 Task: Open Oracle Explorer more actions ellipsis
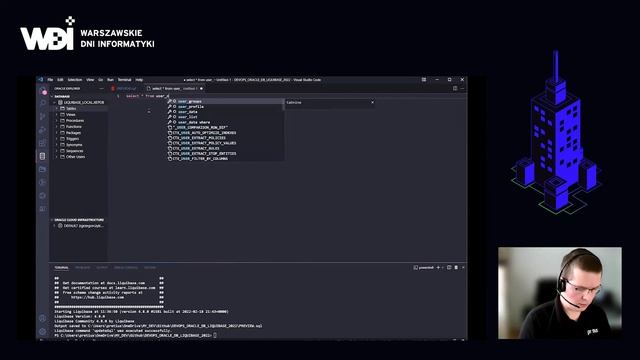102,89
